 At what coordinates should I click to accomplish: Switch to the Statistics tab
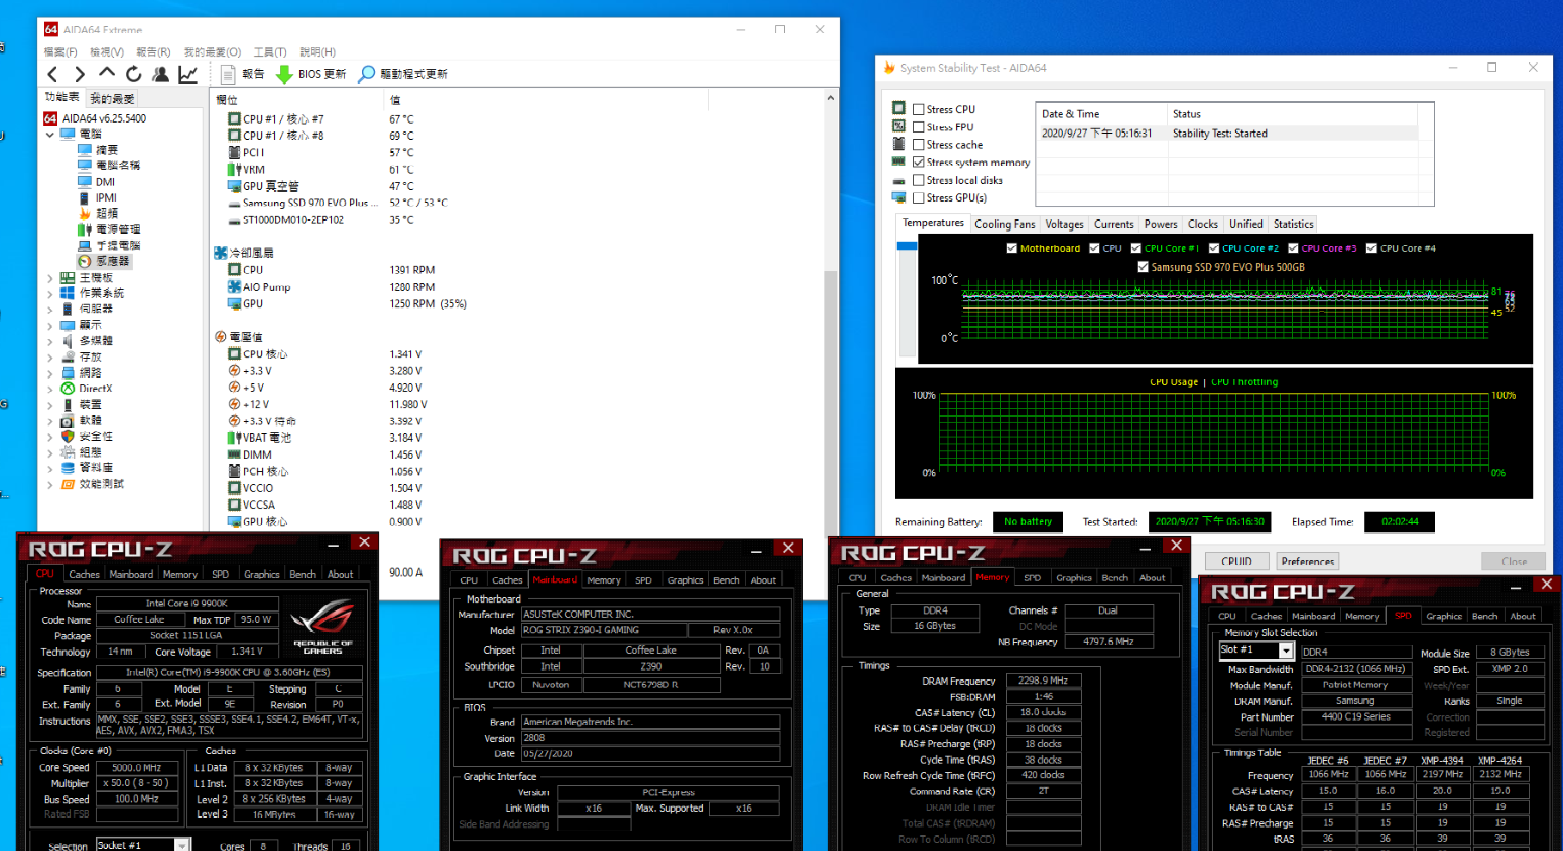(x=1293, y=224)
